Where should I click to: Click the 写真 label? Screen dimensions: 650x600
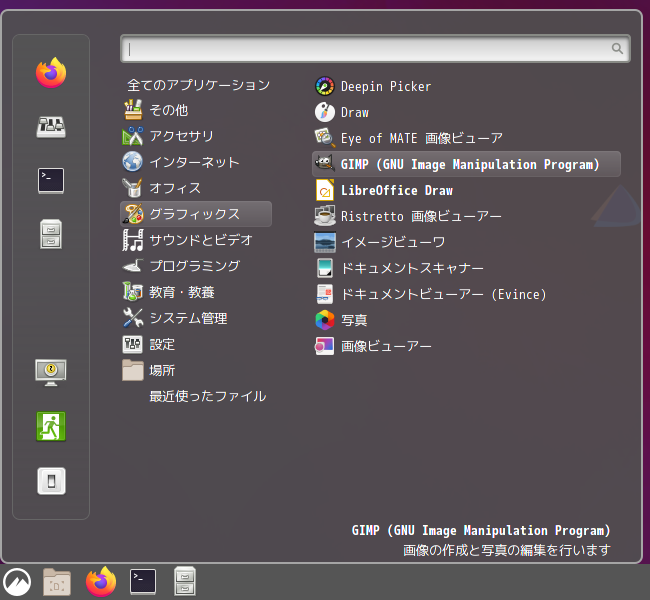(x=354, y=320)
